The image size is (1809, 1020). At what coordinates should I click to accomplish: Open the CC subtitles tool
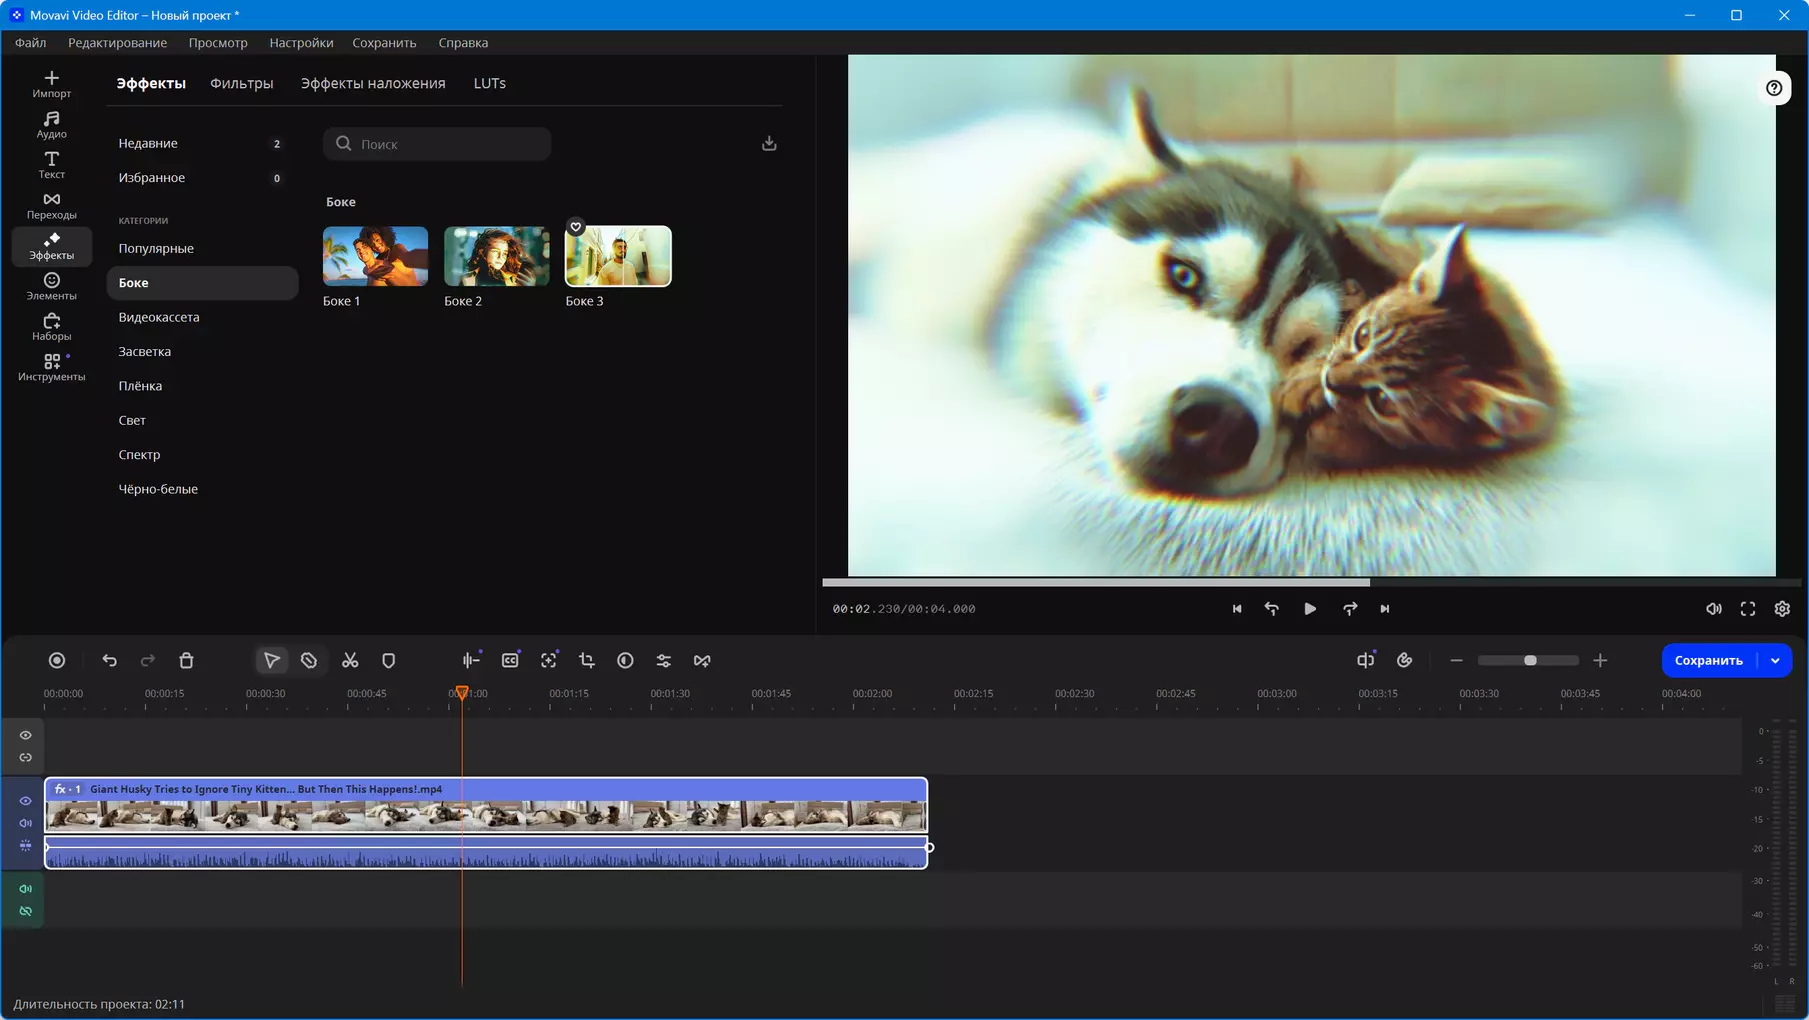[x=510, y=660]
